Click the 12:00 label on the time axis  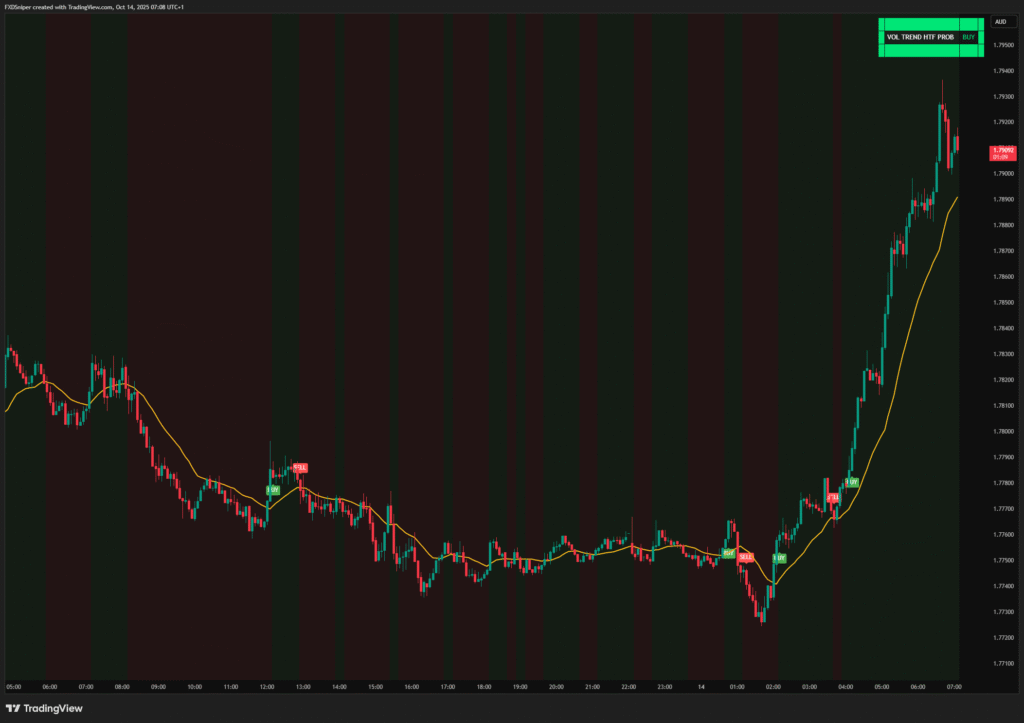click(x=267, y=688)
